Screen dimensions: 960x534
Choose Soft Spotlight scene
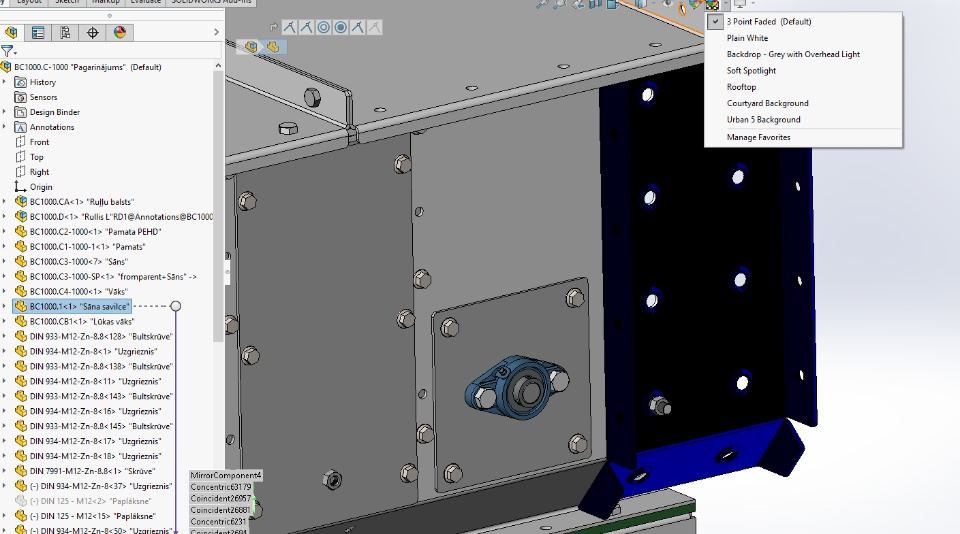[x=751, y=70]
